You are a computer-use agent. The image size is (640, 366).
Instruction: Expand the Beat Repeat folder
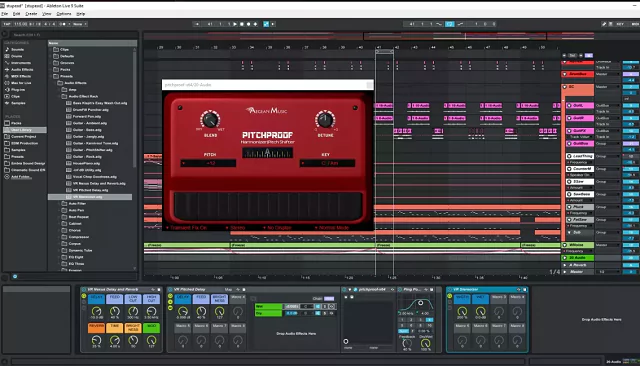tap(60, 217)
